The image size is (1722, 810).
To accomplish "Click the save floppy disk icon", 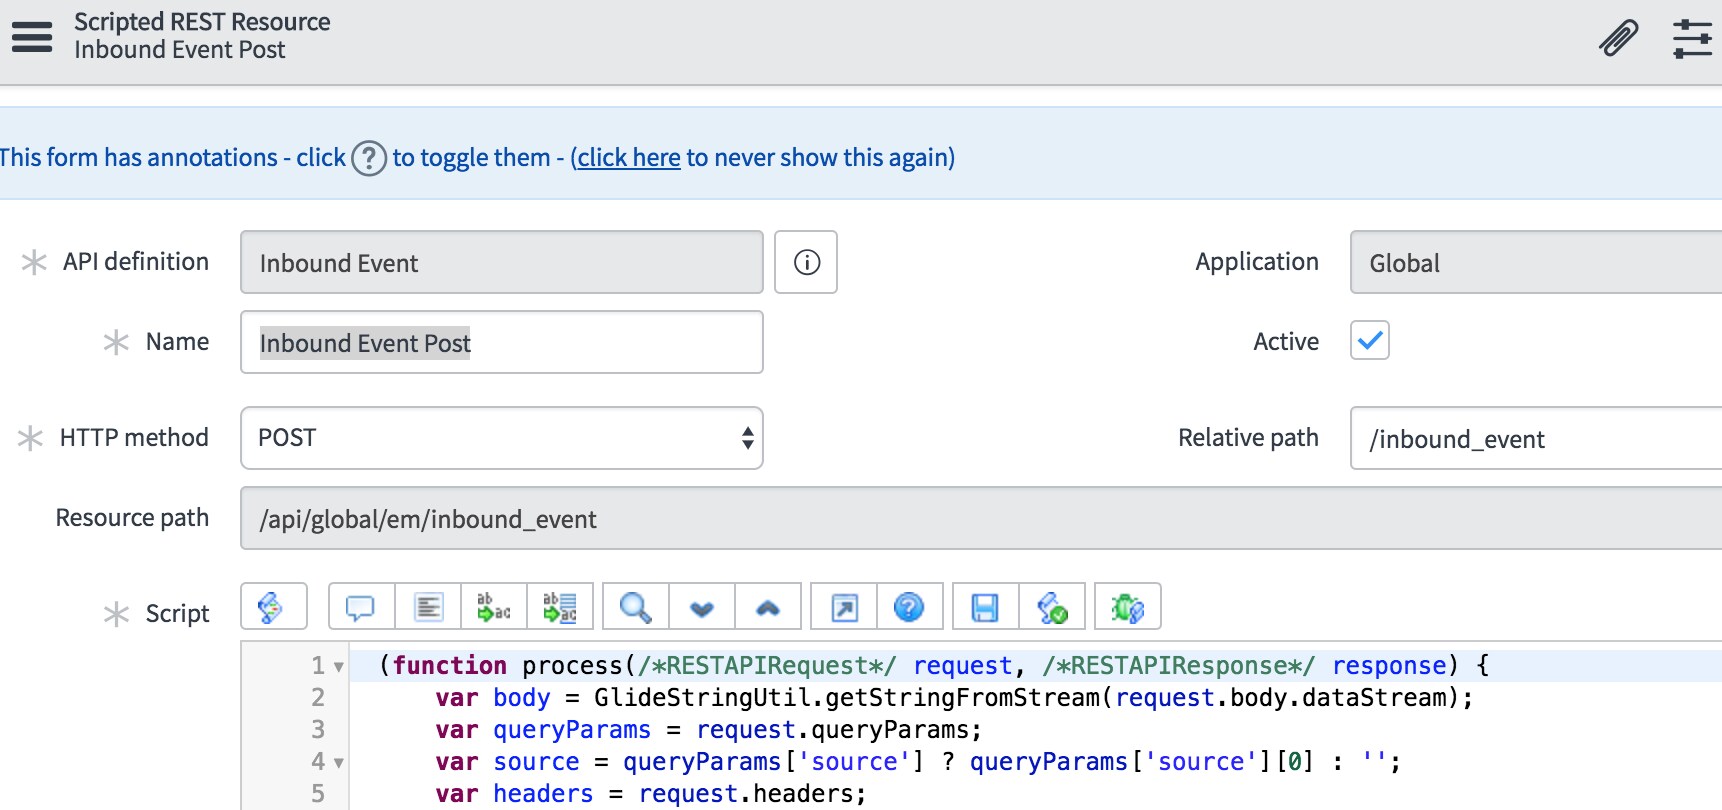I will coord(985,607).
